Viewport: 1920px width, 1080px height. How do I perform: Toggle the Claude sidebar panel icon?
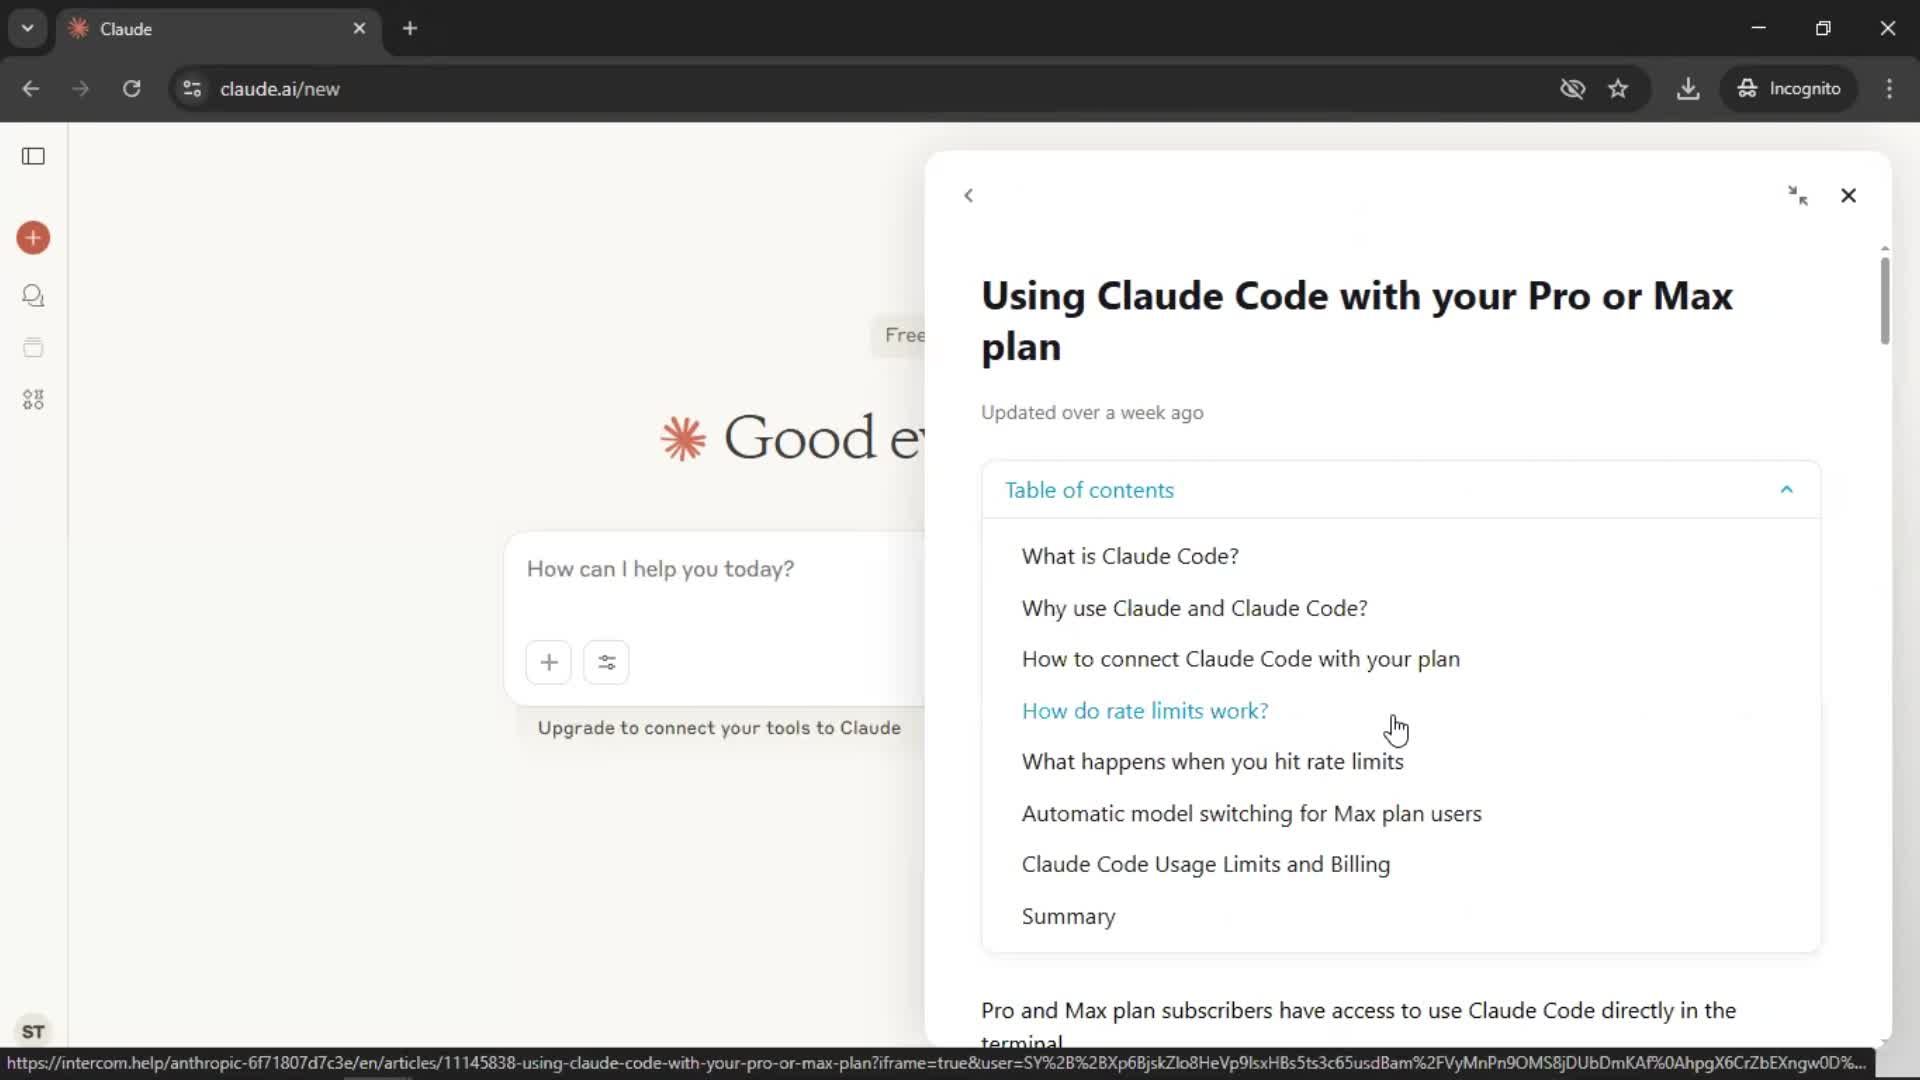tap(33, 156)
